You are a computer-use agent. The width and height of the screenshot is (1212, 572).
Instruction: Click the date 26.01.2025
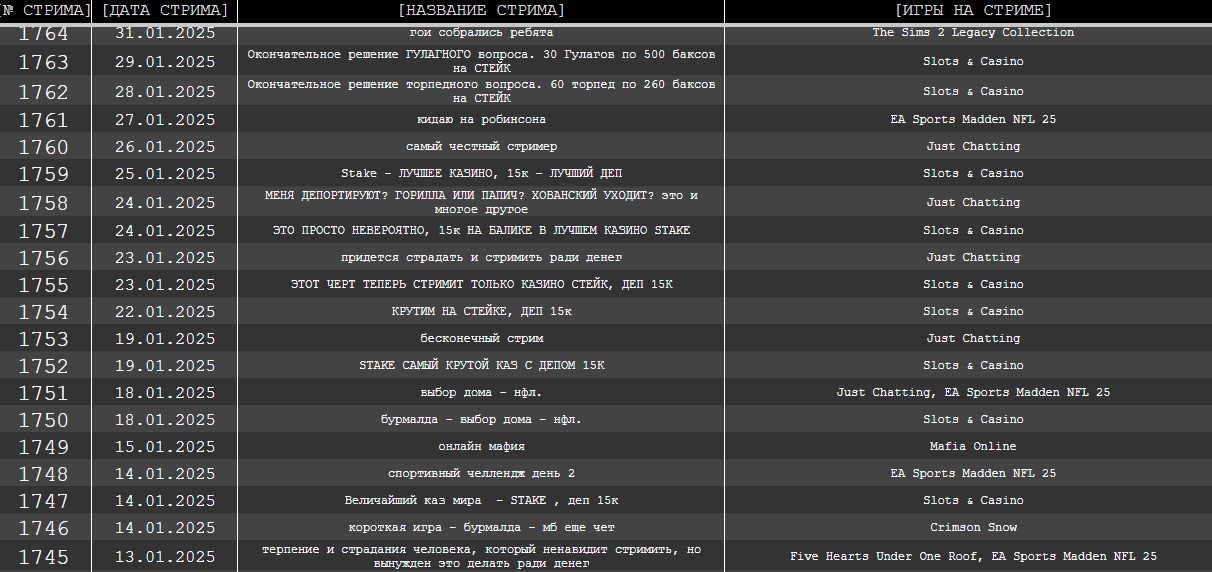coord(165,147)
